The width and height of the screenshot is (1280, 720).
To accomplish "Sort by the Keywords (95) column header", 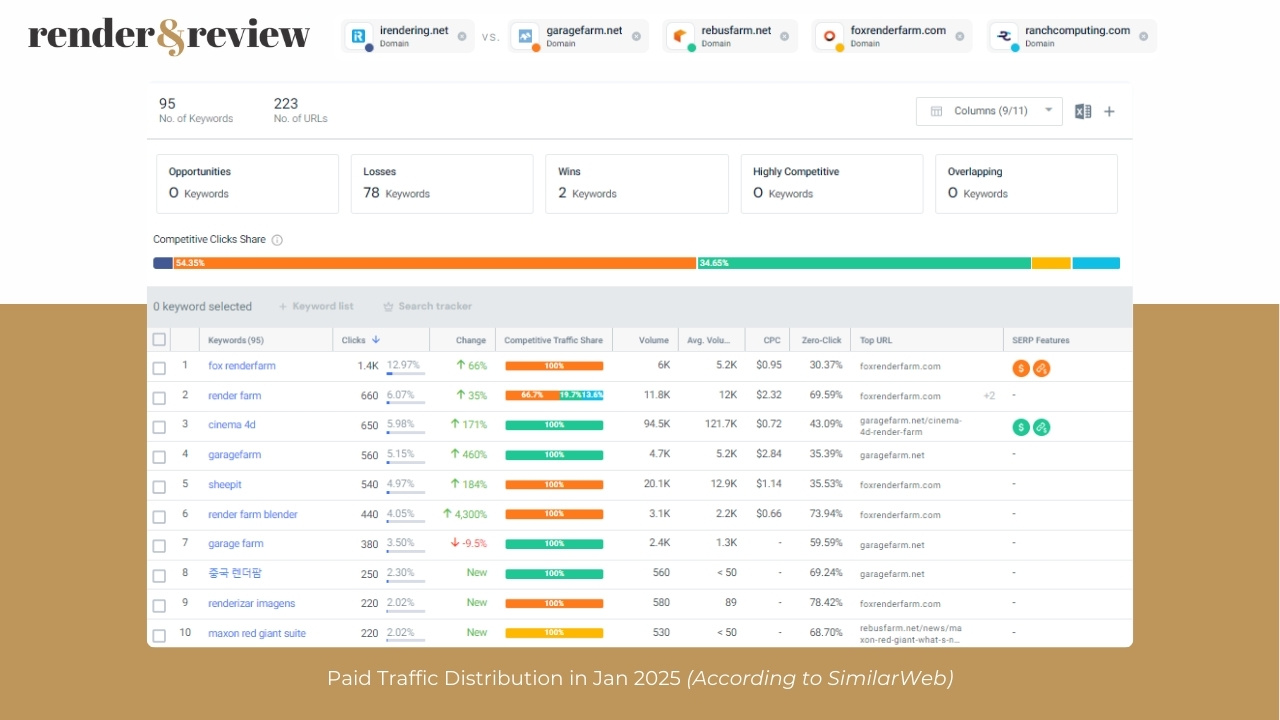I will point(236,340).
